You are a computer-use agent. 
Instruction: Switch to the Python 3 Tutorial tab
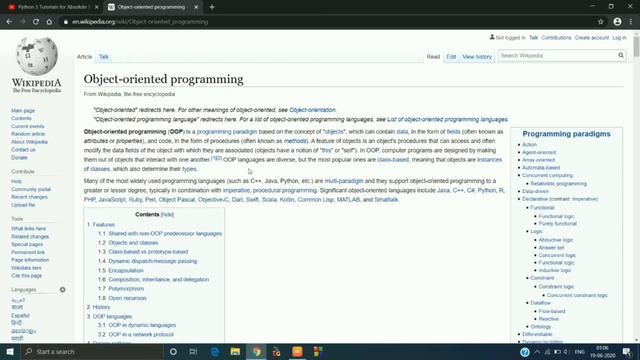(52, 7)
